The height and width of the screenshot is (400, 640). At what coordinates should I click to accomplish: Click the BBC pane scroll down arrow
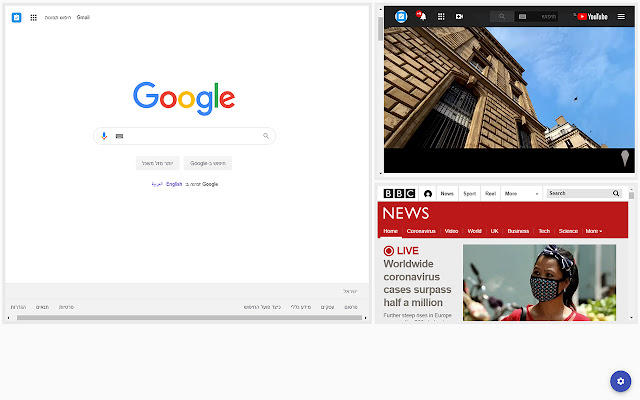coord(631,318)
